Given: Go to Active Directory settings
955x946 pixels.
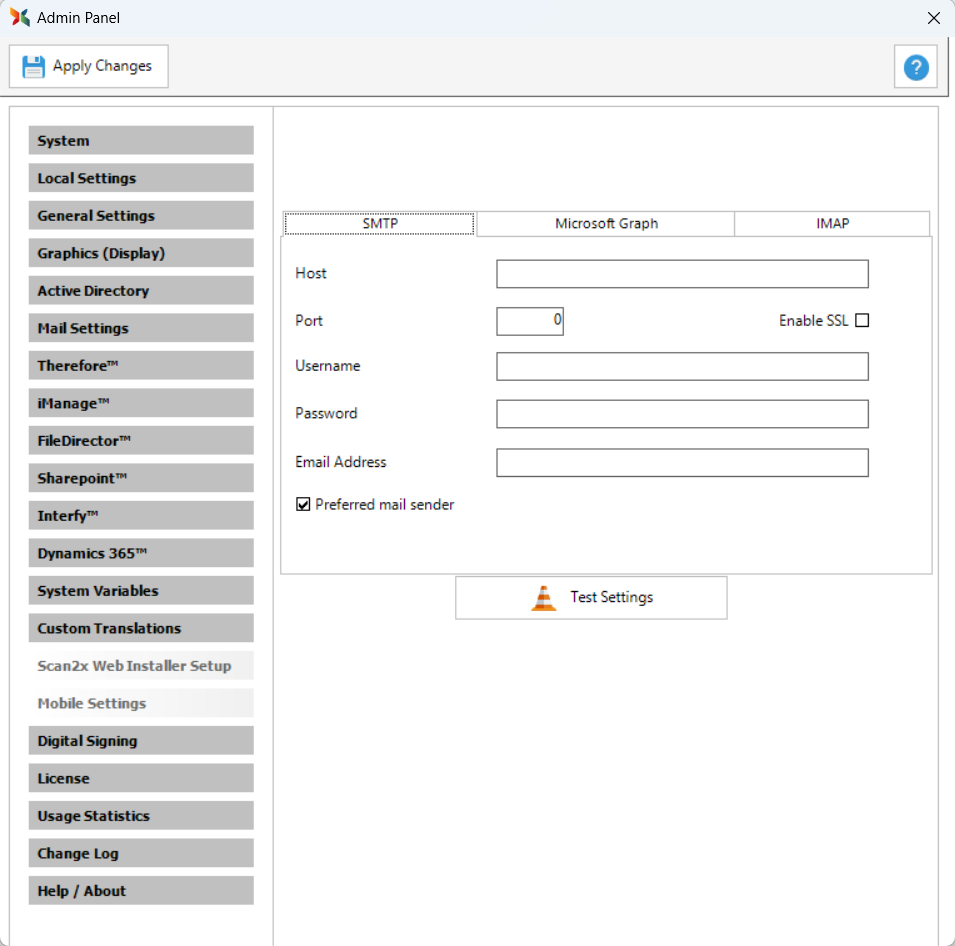Looking at the screenshot, I should click(x=141, y=291).
